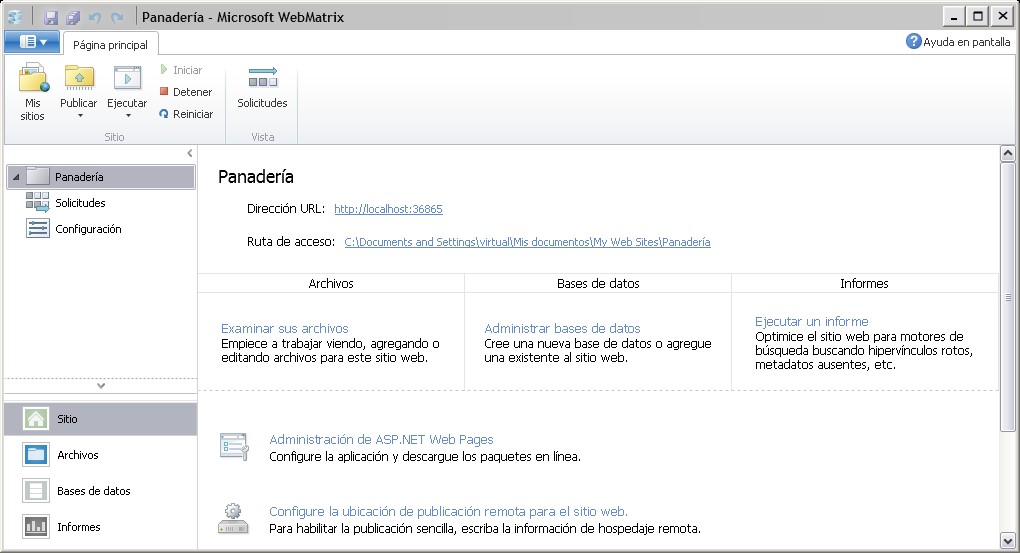Collapse the navigation pane chevron

point(190,154)
